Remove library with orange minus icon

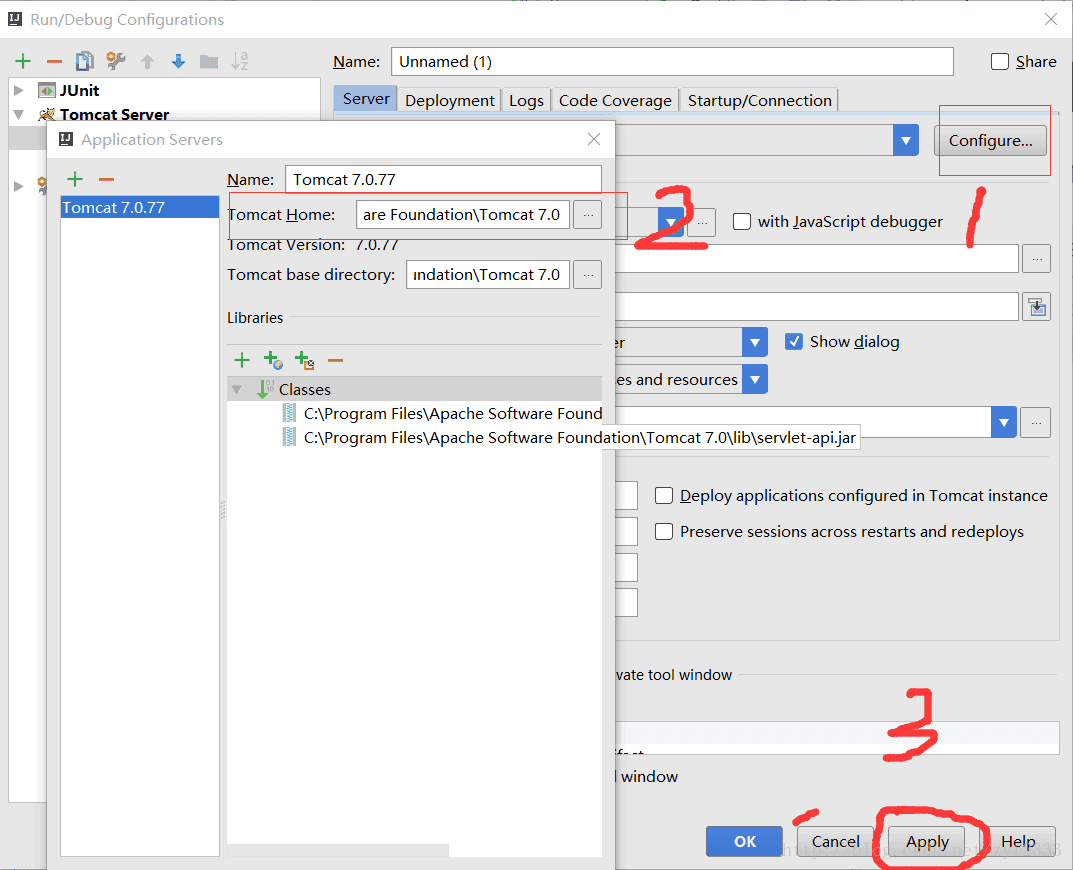(x=335, y=360)
